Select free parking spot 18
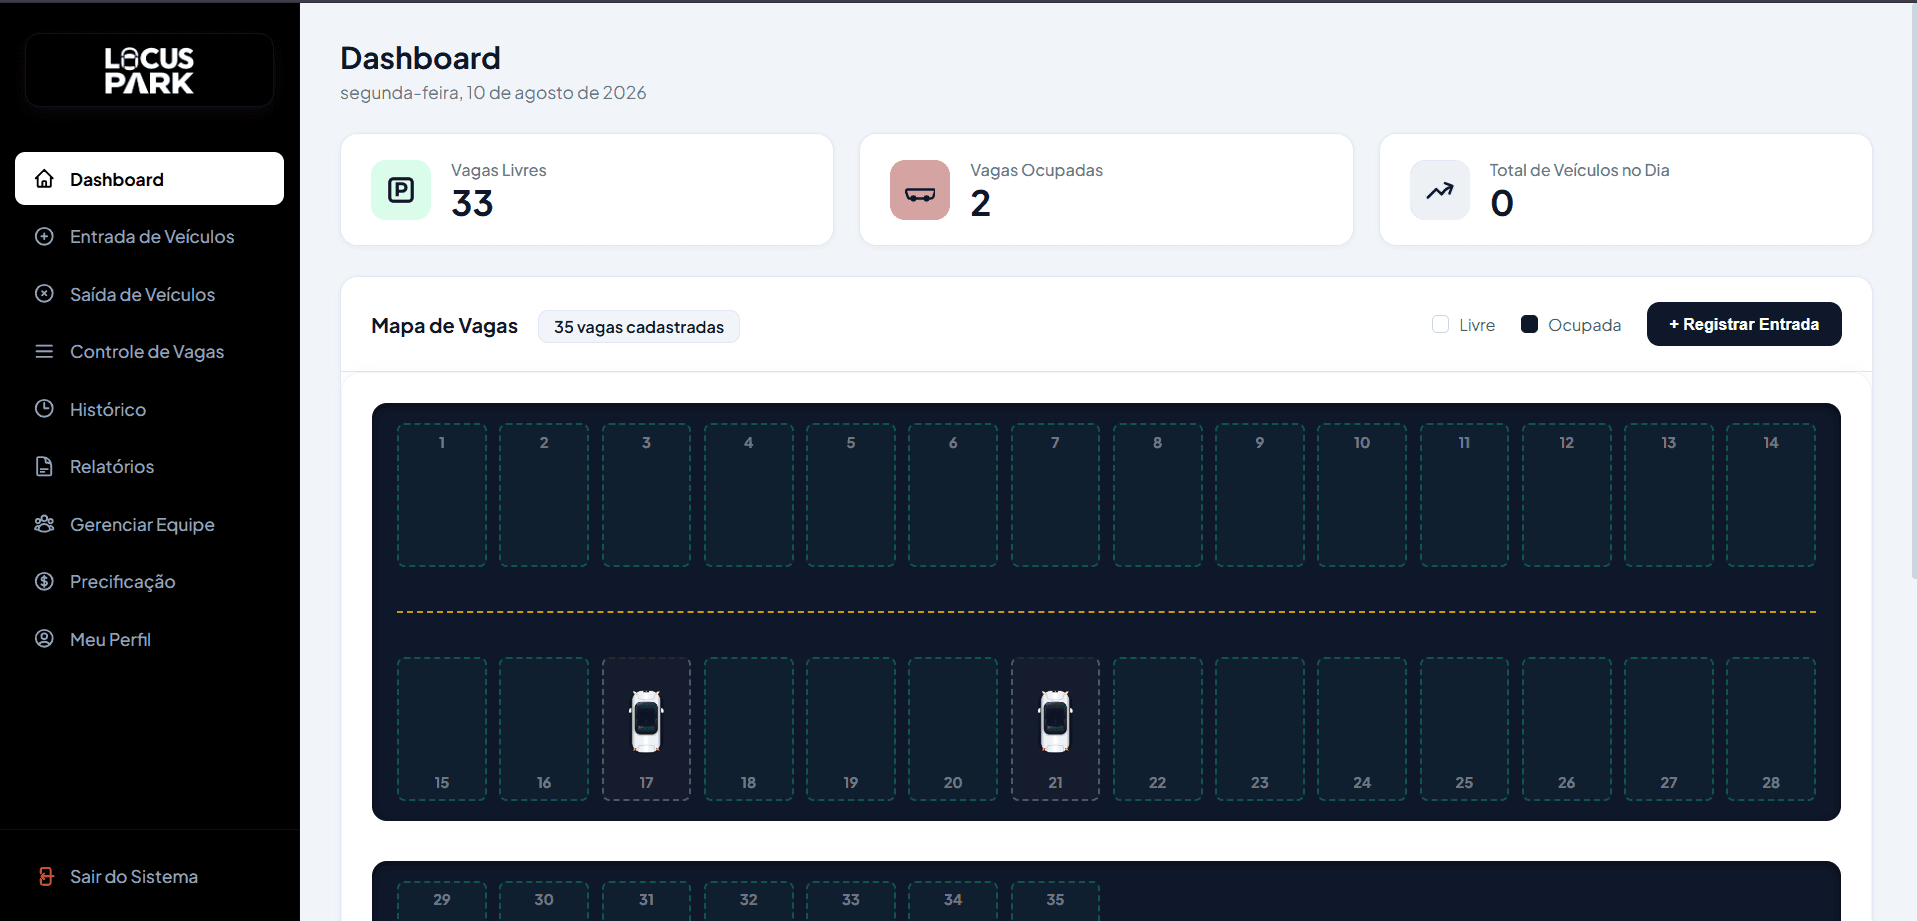 pos(749,729)
